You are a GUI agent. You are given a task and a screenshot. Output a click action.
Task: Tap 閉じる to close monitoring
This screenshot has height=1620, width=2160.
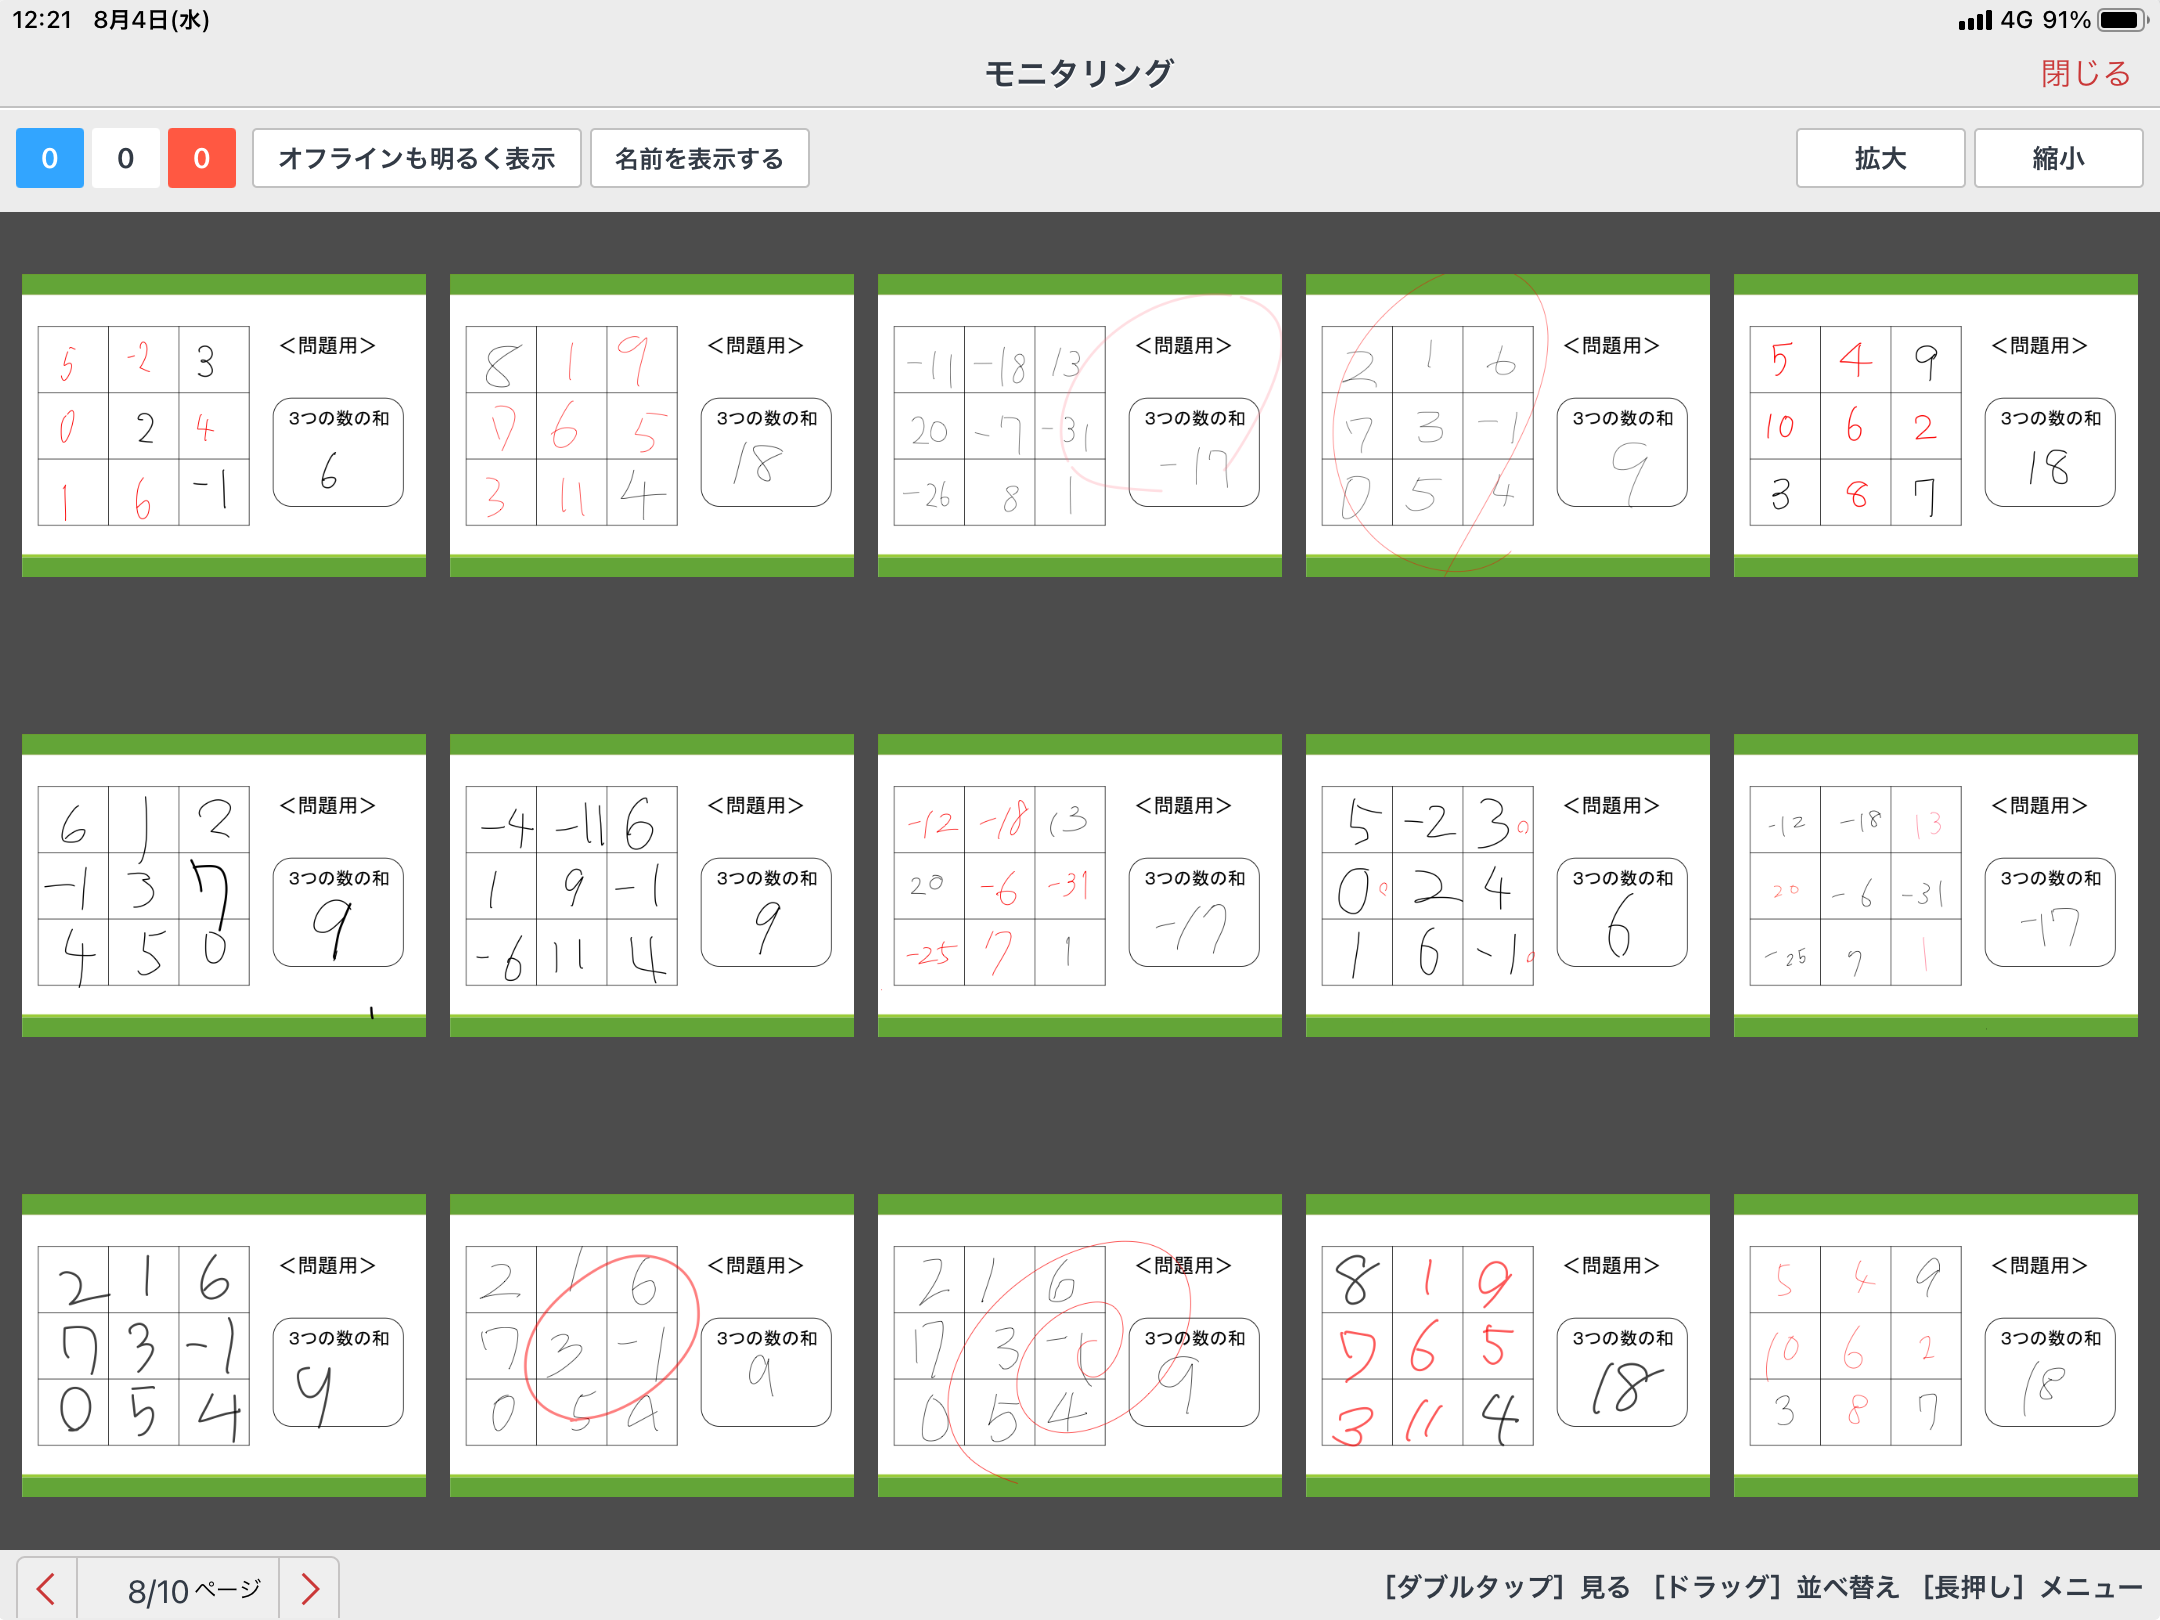(2085, 73)
